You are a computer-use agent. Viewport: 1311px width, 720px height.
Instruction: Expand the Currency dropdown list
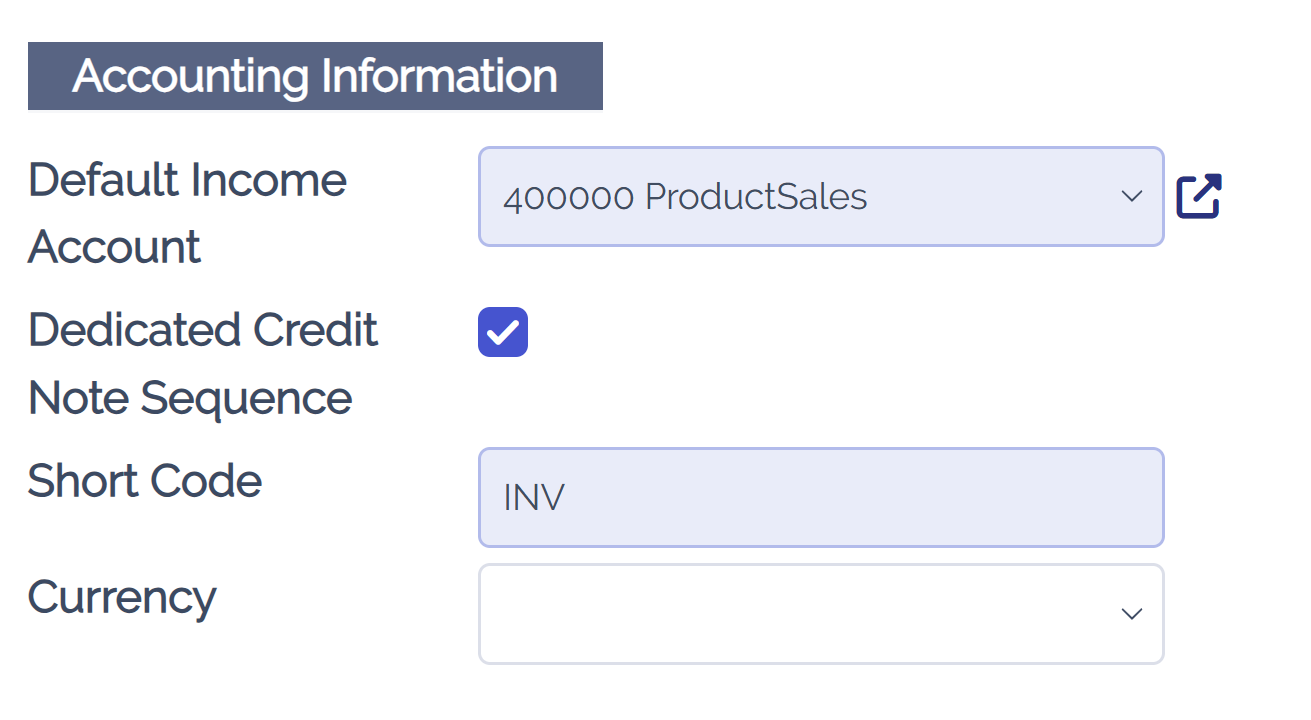click(820, 613)
